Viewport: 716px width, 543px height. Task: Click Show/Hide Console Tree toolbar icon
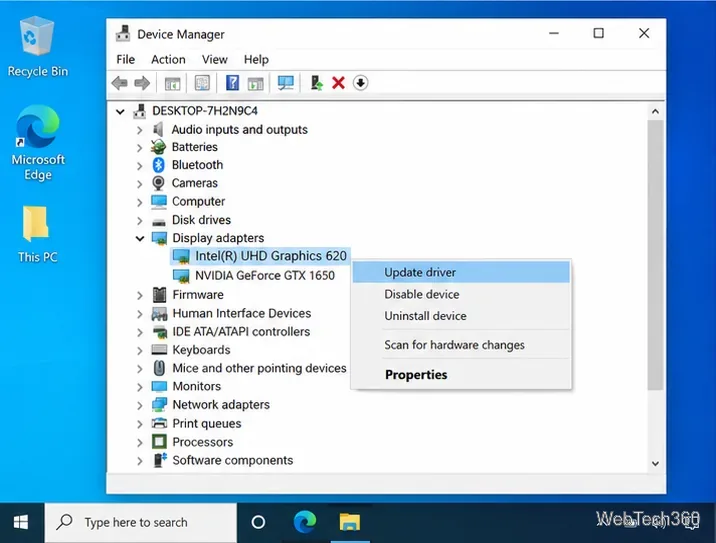(x=172, y=84)
